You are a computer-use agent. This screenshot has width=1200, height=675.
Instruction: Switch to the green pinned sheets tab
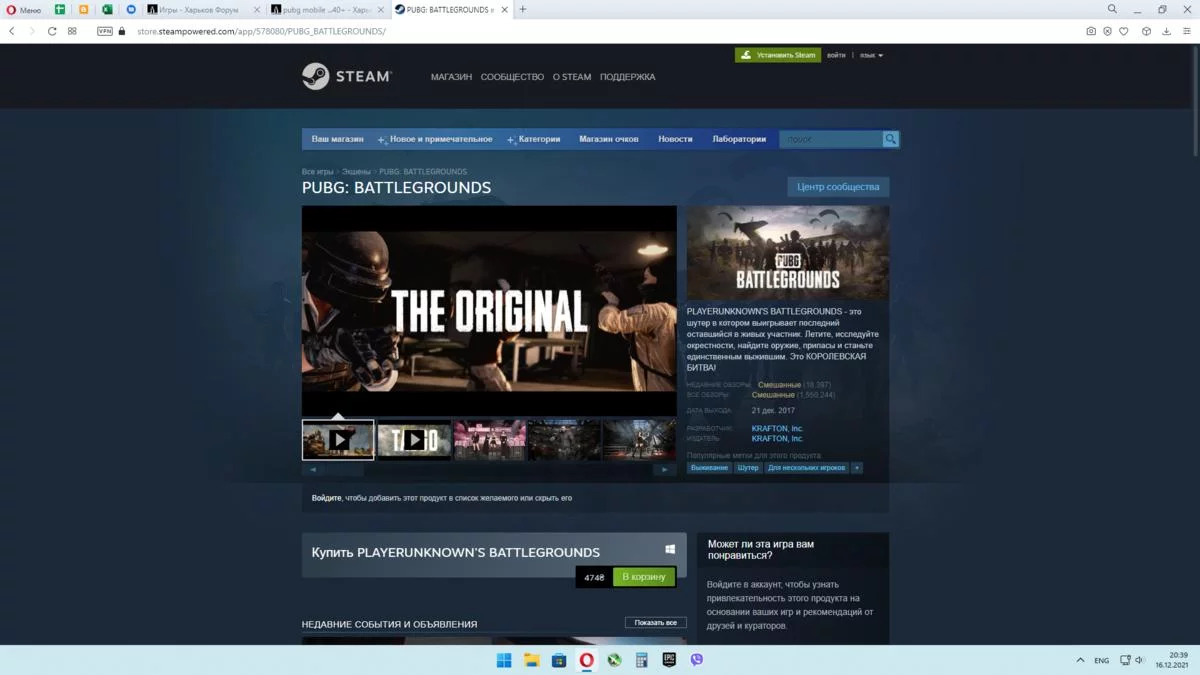click(x=60, y=9)
